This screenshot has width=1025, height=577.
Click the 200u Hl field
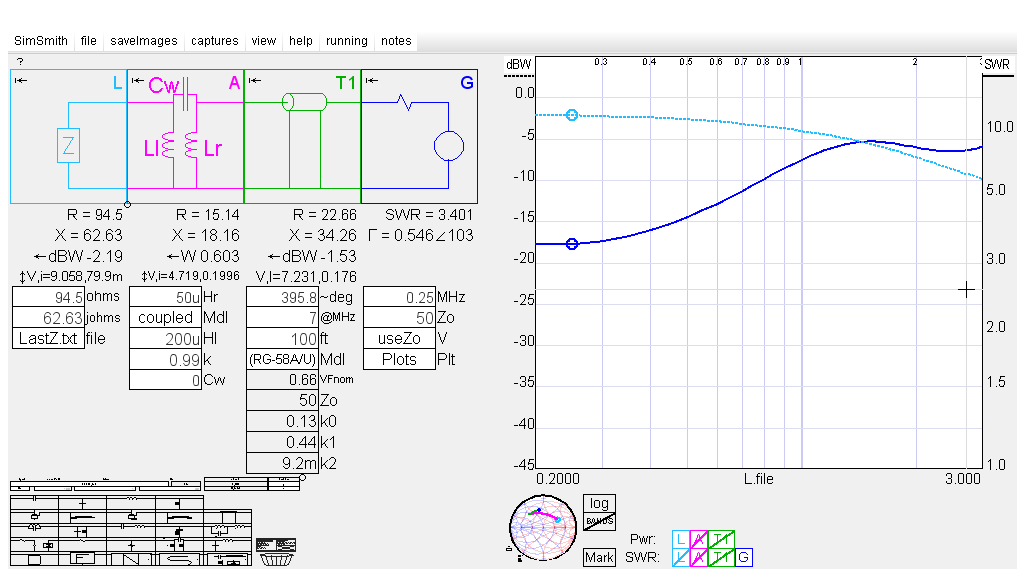click(165, 338)
